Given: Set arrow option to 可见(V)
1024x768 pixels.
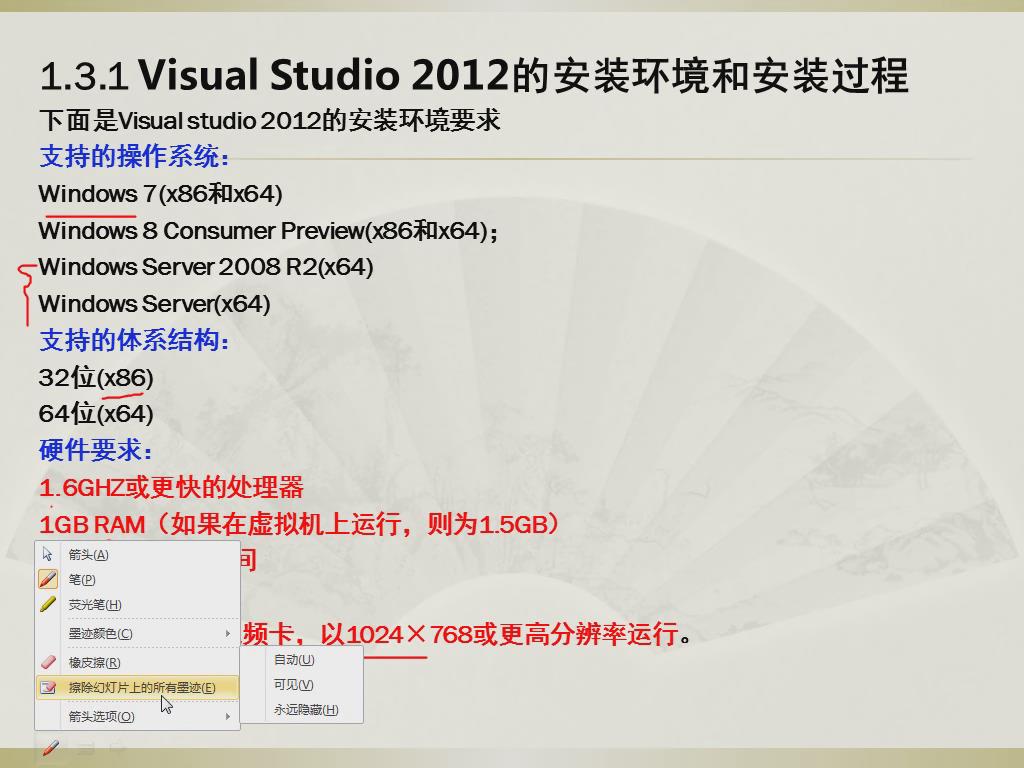Looking at the screenshot, I should 302,684.
